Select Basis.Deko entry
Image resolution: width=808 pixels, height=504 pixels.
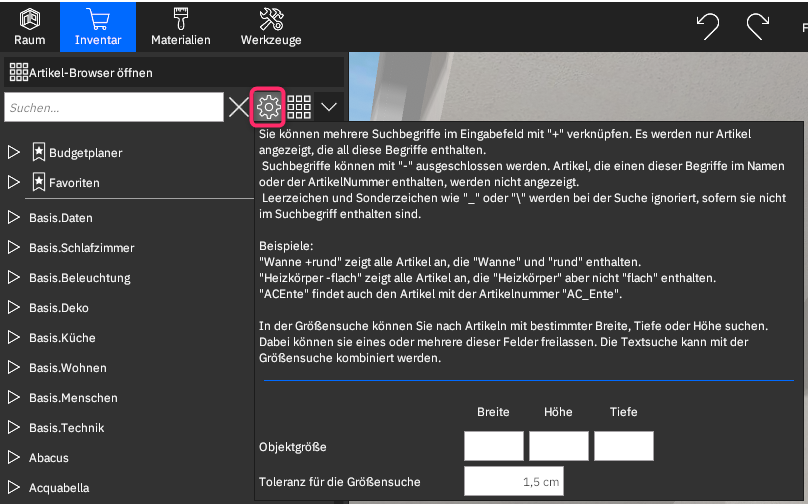(x=59, y=308)
